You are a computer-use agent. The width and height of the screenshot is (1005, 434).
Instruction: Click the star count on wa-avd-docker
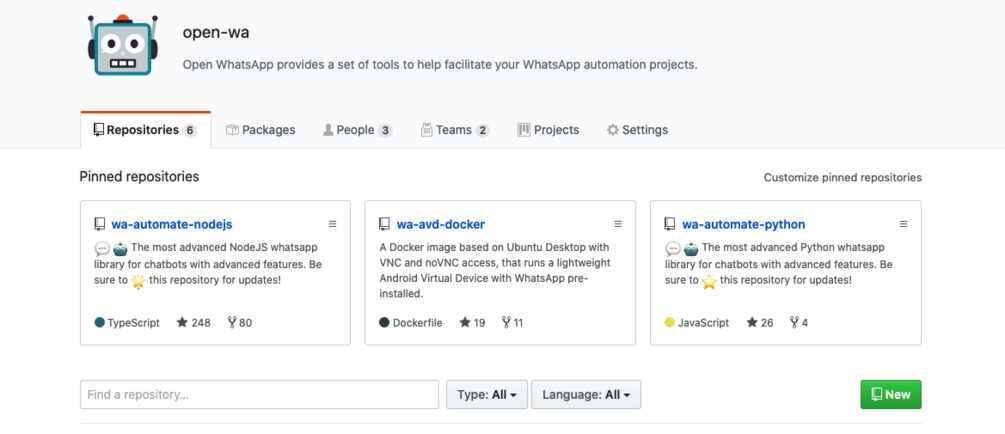pos(472,323)
